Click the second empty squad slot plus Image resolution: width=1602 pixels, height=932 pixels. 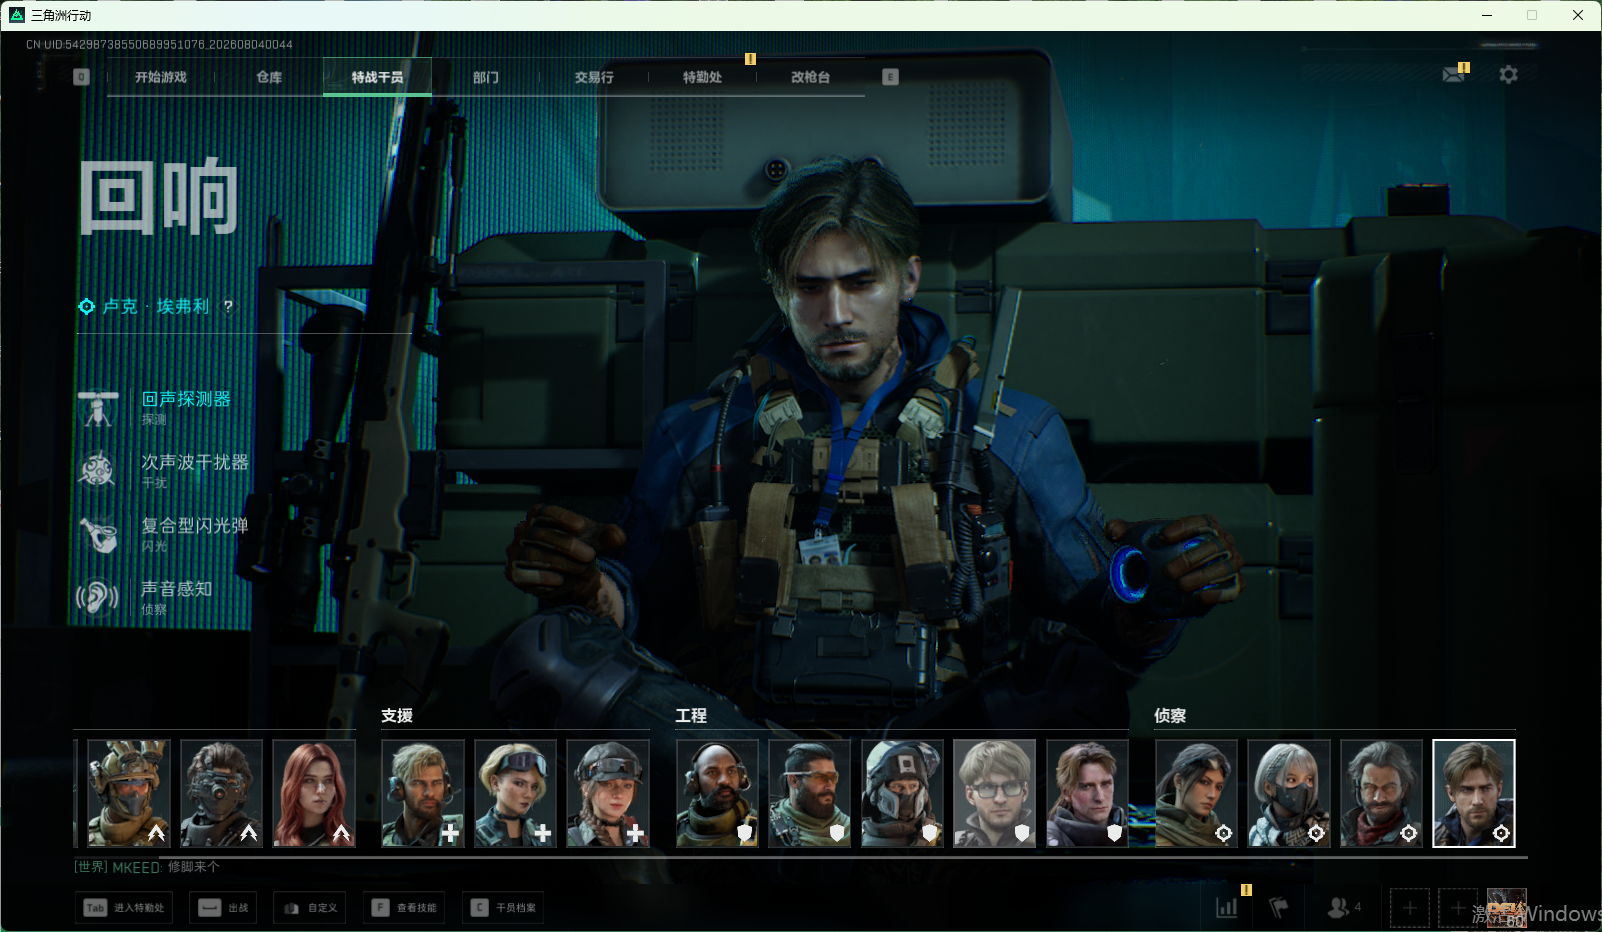coord(1458,908)
